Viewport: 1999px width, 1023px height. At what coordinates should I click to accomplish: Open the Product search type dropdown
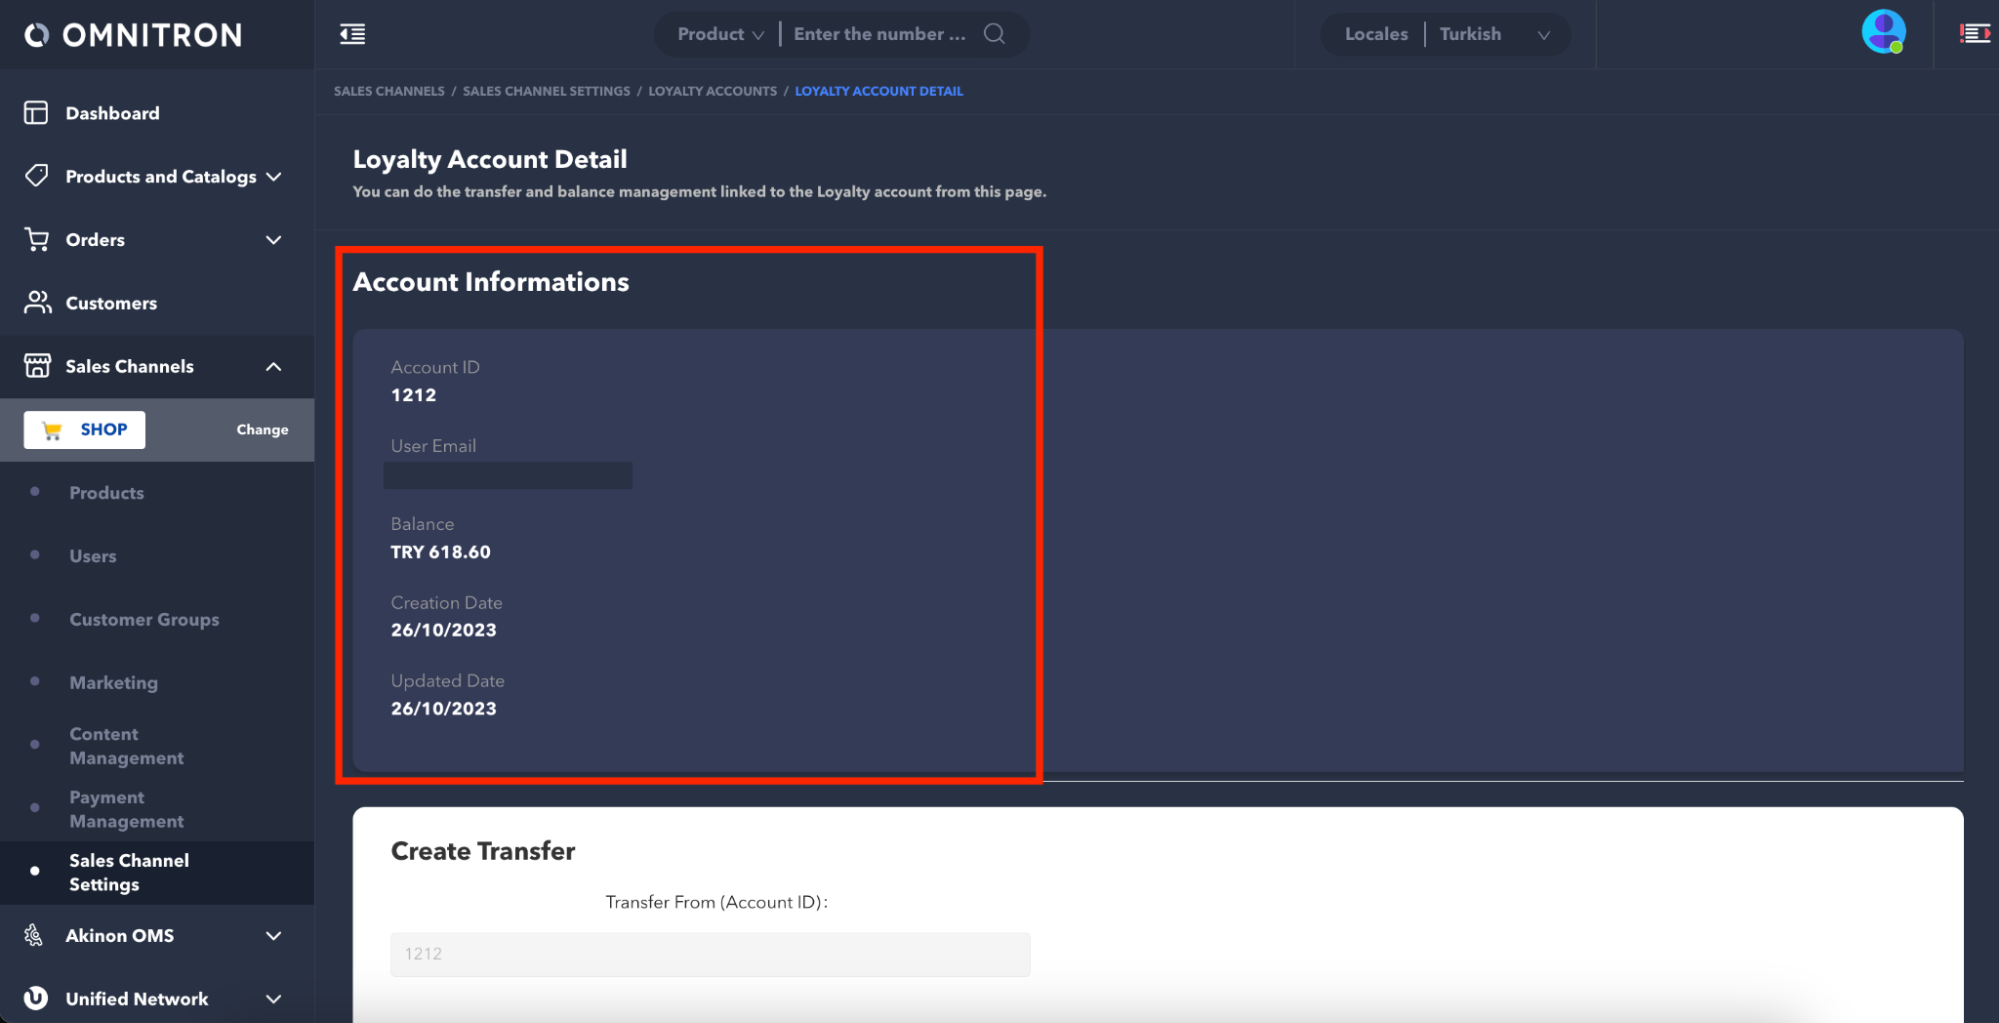coord(719,34)
